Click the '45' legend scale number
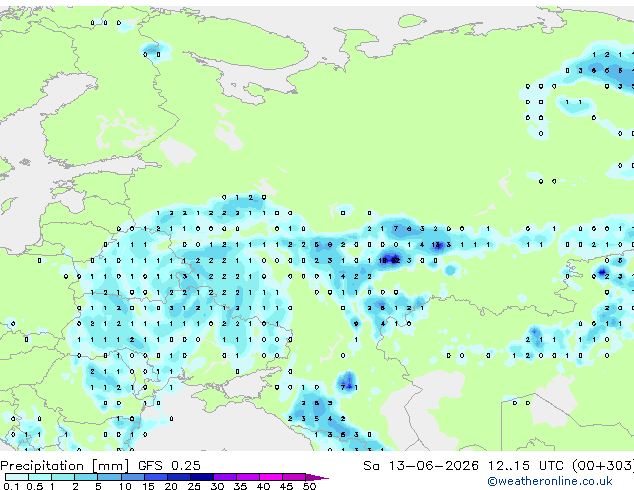Viewport: 634px width, 490px height. [x=286, y=486]
